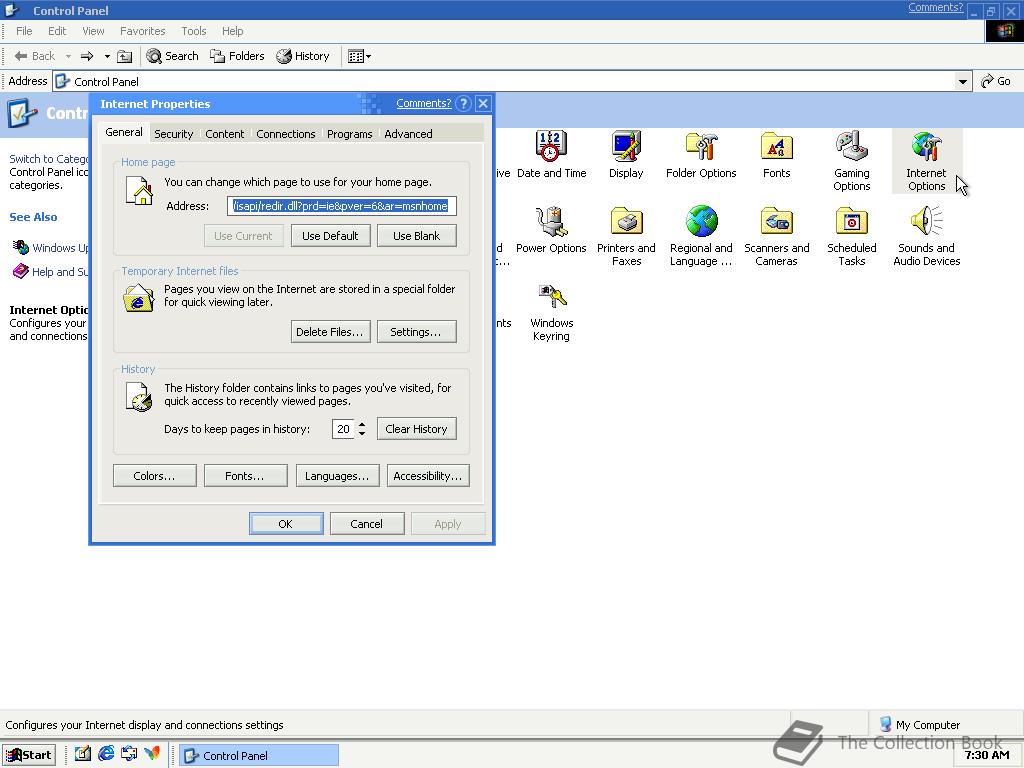
Task: Open the Tools menu
Action: [194, 31]
